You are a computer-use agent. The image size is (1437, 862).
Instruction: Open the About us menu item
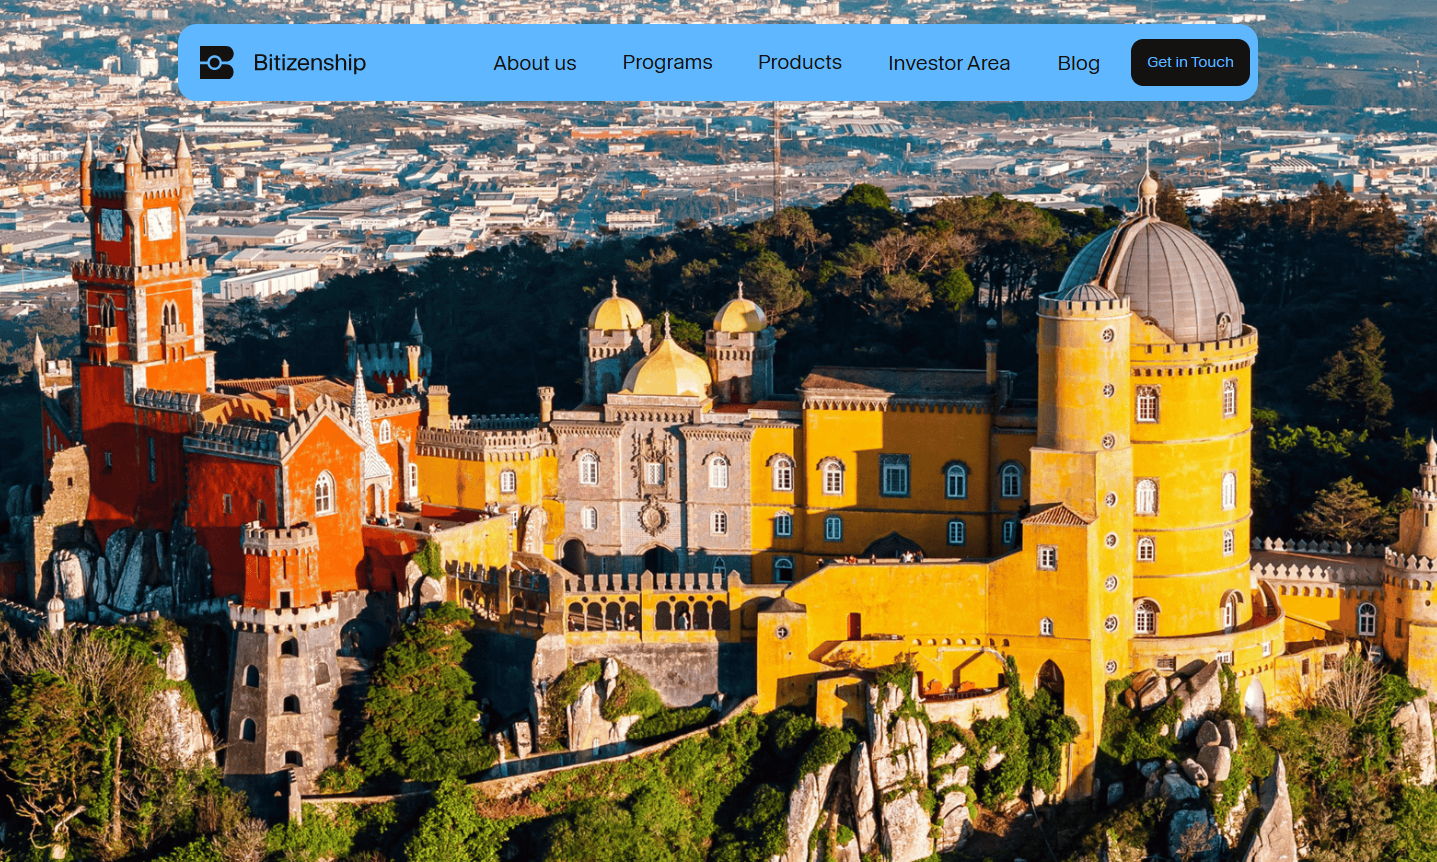pyautogui.click(x=535, y=63)
